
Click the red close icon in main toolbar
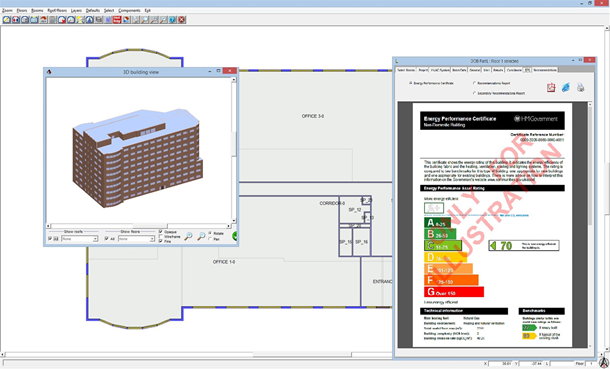point(182,19)
